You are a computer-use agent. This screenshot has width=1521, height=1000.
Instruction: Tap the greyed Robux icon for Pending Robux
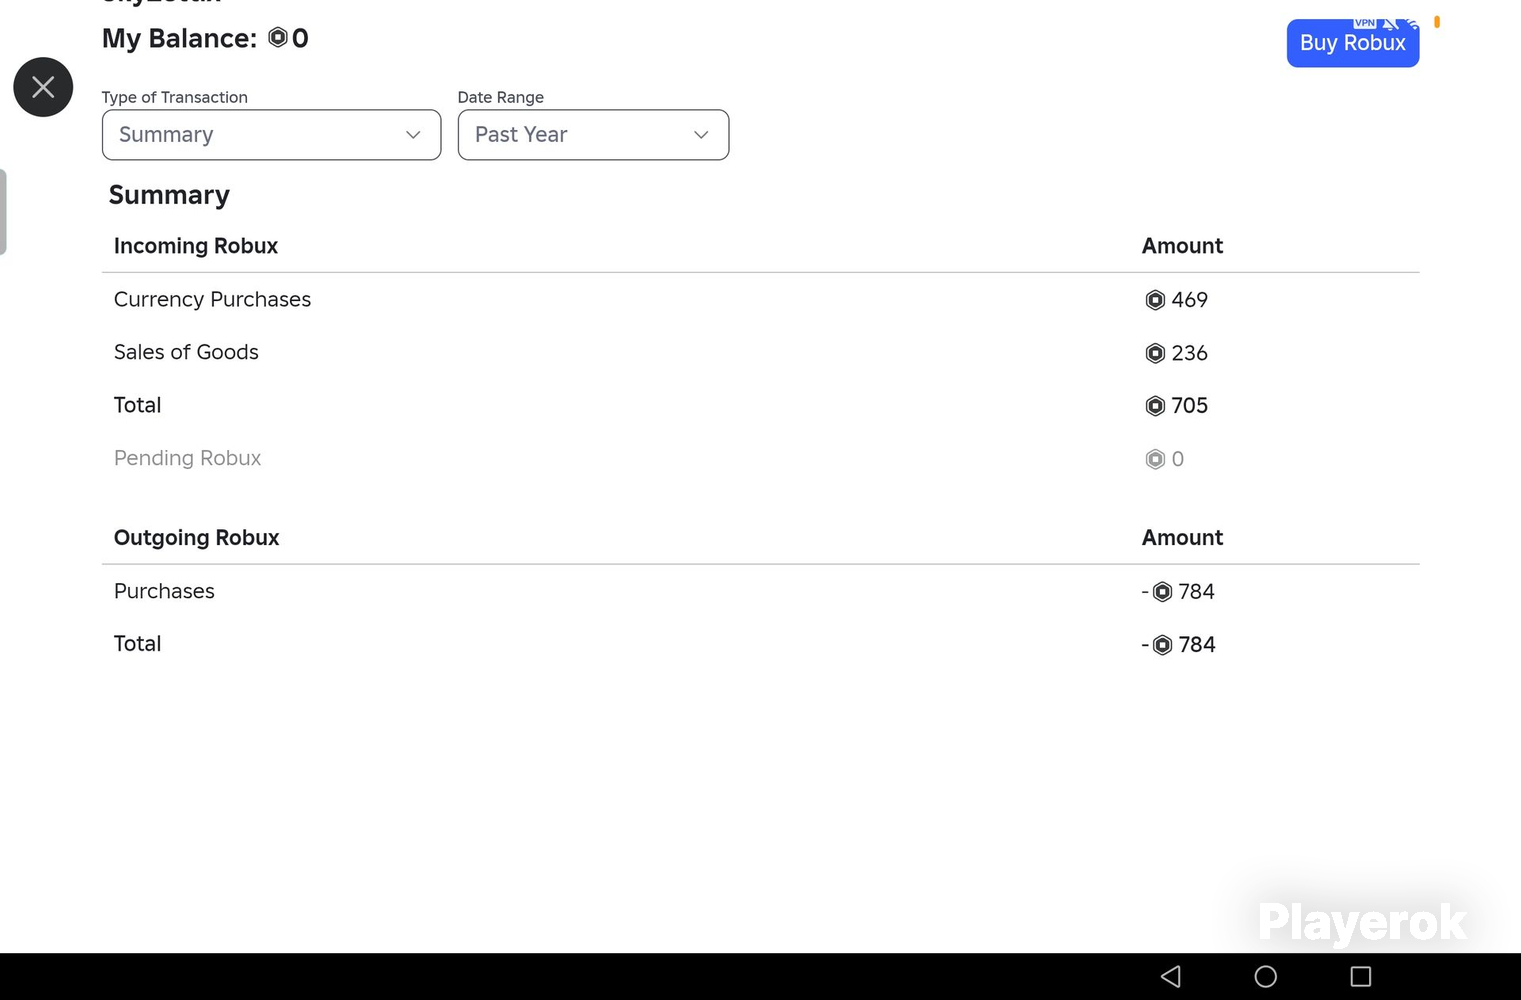pyautogui.click(x=1155, y=459)
